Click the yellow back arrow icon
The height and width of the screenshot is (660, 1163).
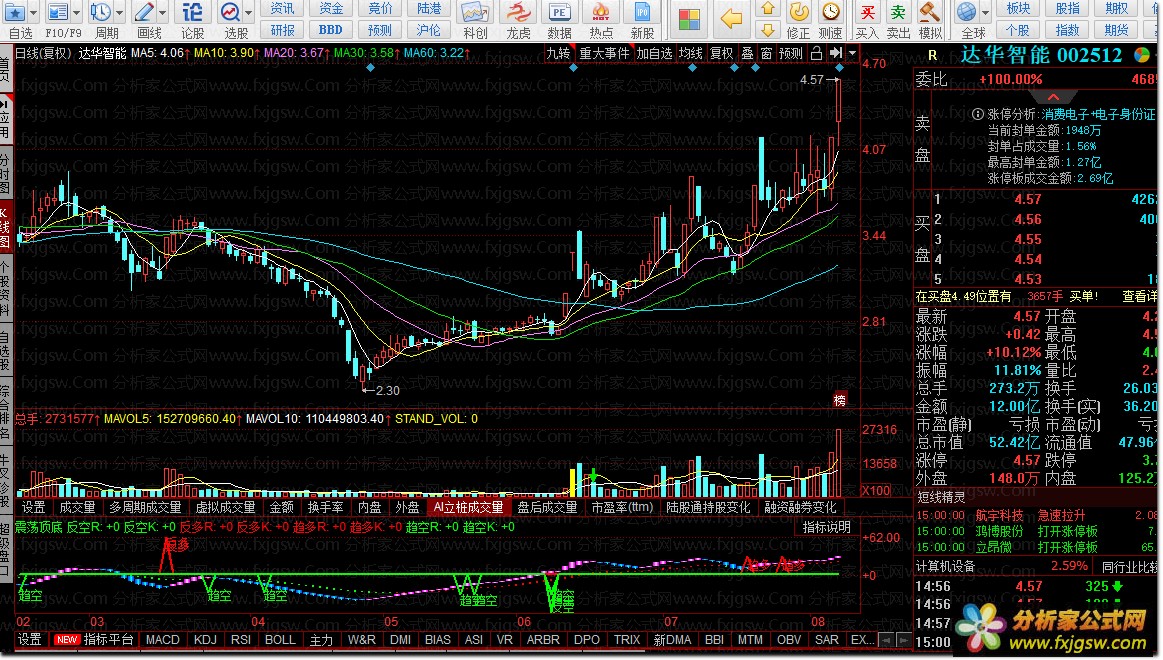point(731,19)
